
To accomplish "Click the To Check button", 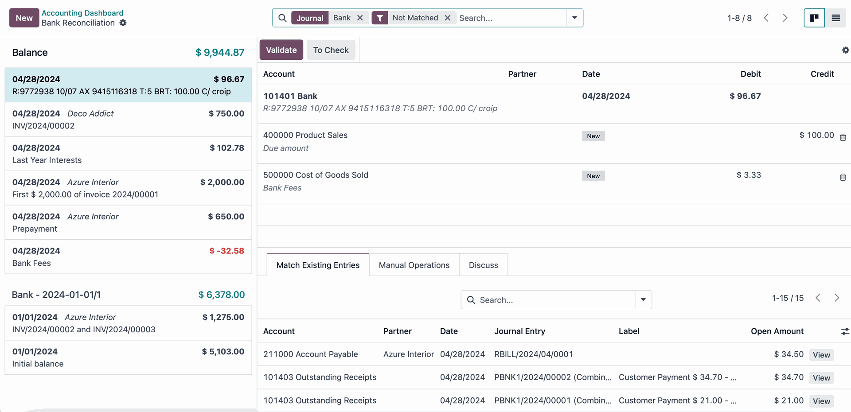I will point(331,50).
